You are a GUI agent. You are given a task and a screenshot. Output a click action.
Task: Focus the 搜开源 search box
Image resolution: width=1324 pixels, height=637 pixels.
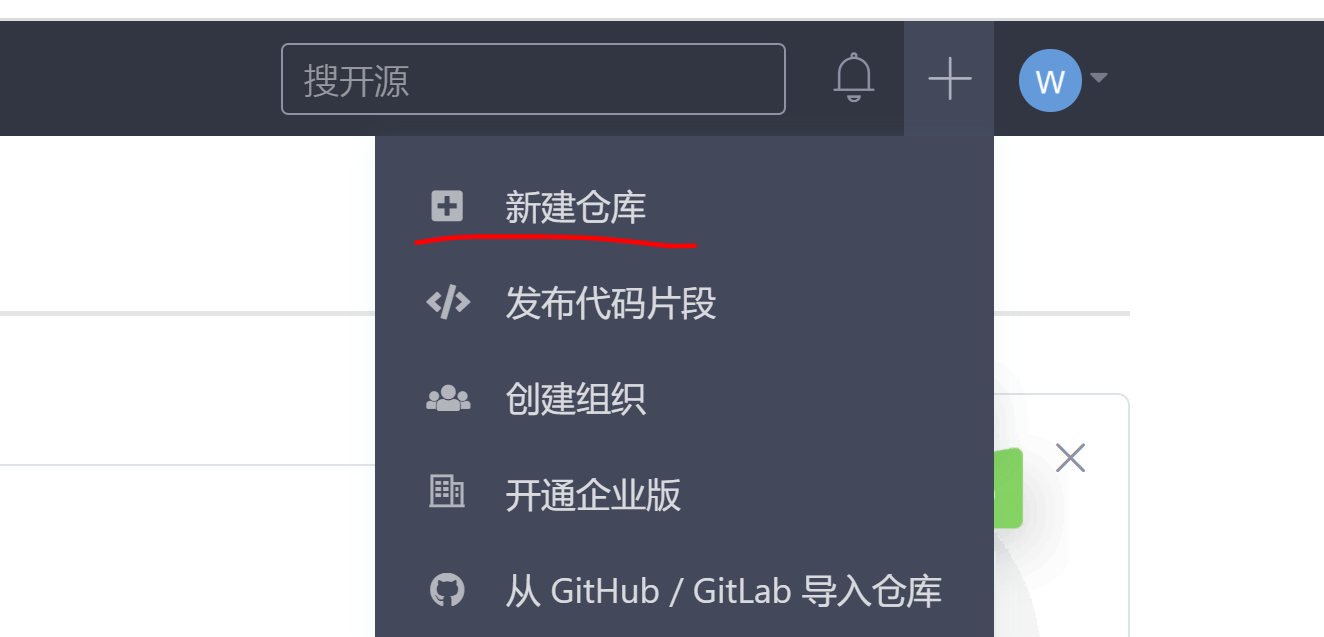pos(533,79)
